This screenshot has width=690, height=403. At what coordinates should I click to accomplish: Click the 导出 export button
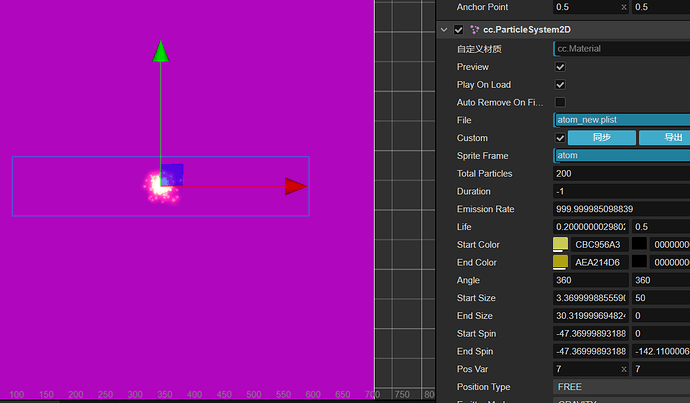click(x=664, y=138)
